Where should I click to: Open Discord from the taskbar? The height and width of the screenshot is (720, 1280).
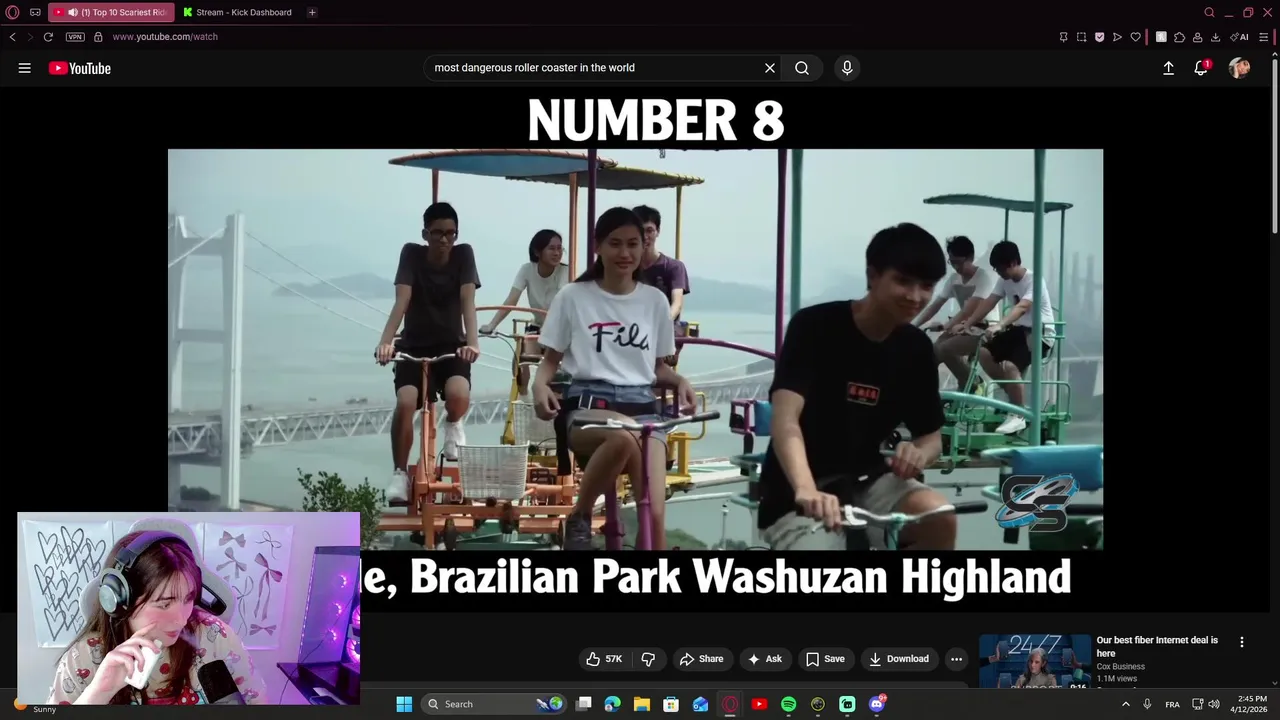(877, 704)
